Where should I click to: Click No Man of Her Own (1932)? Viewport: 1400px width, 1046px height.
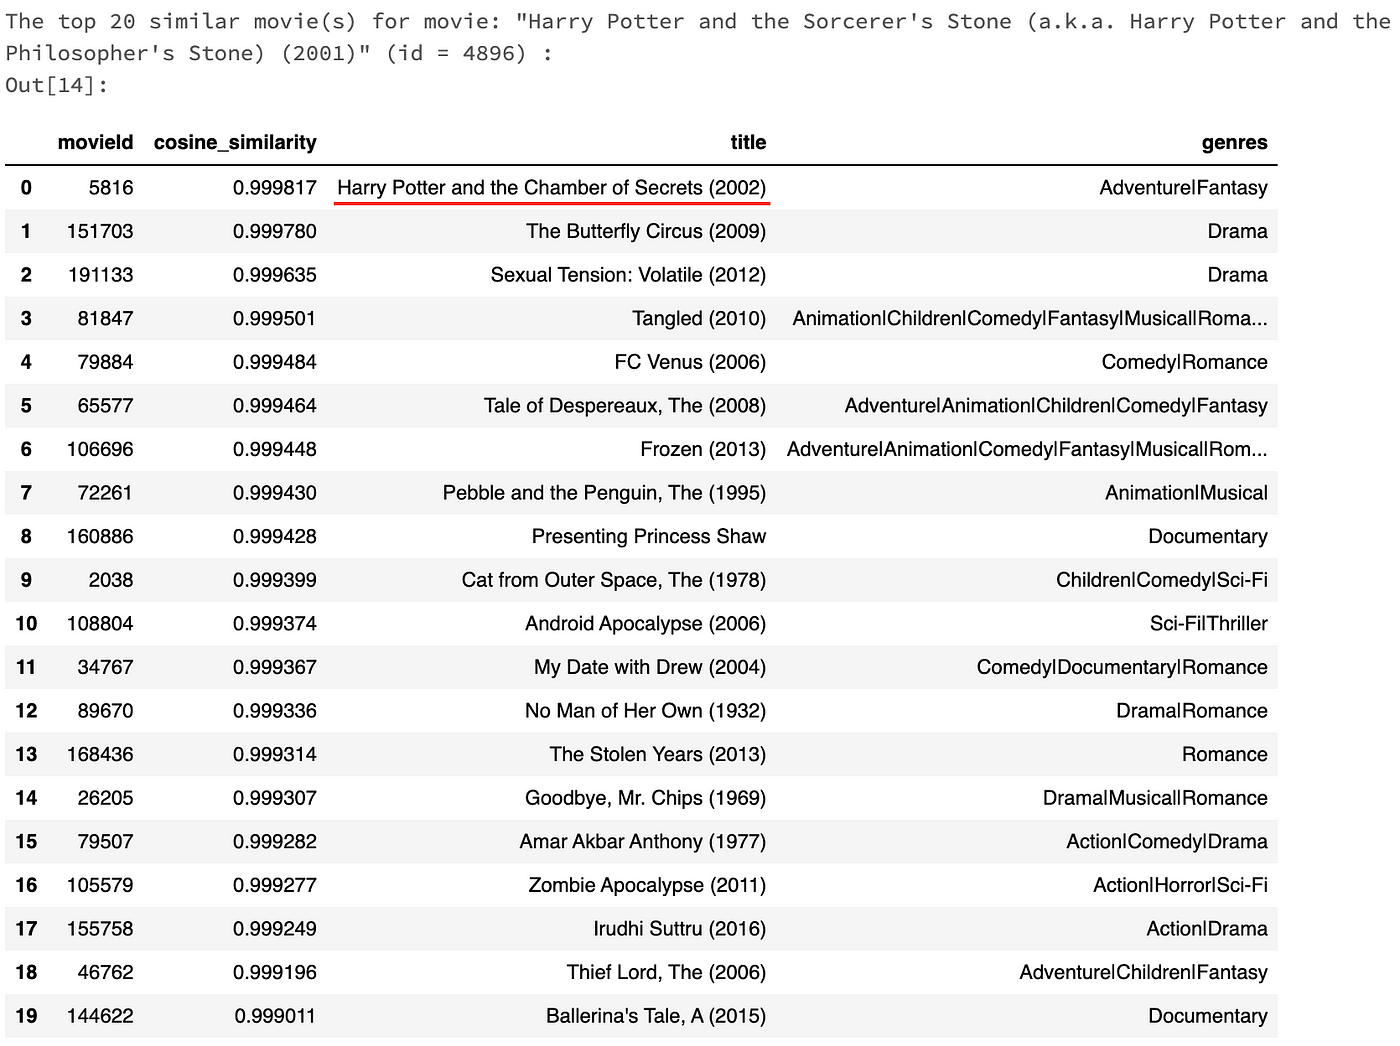[646, 711]
